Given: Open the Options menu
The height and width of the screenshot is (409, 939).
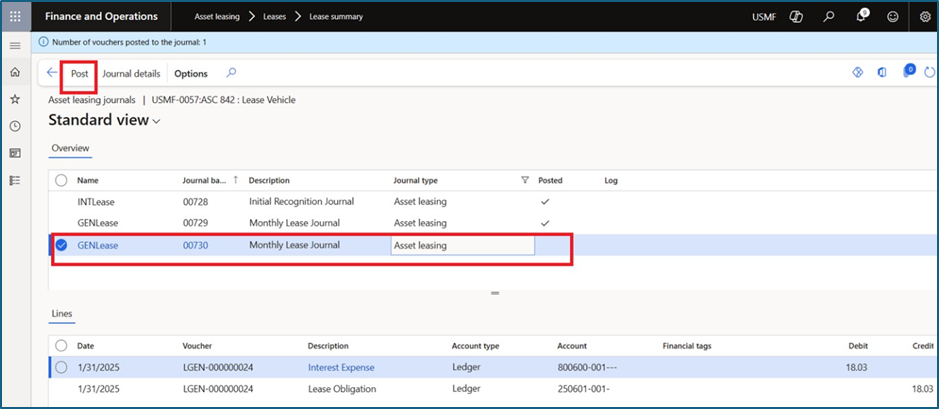Looking at the screenshot, I should click(x=191, y=73).
